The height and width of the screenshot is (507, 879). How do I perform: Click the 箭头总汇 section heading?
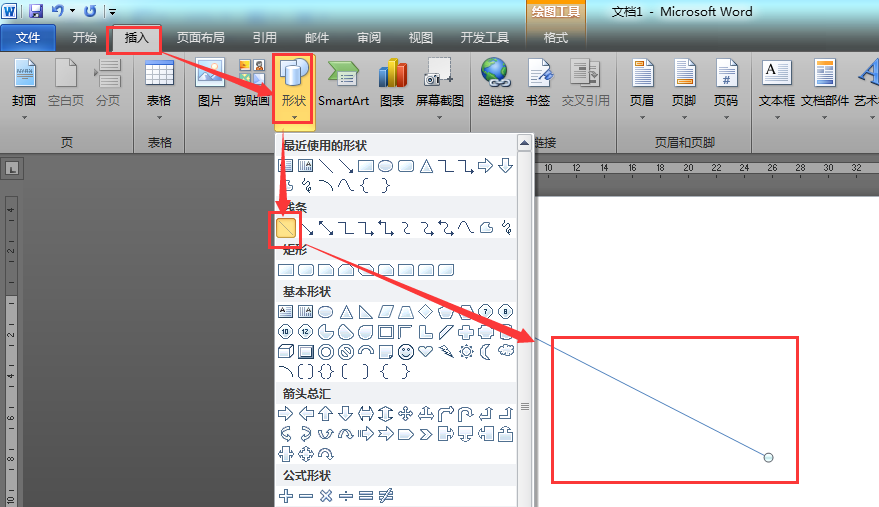pos(307,394)
